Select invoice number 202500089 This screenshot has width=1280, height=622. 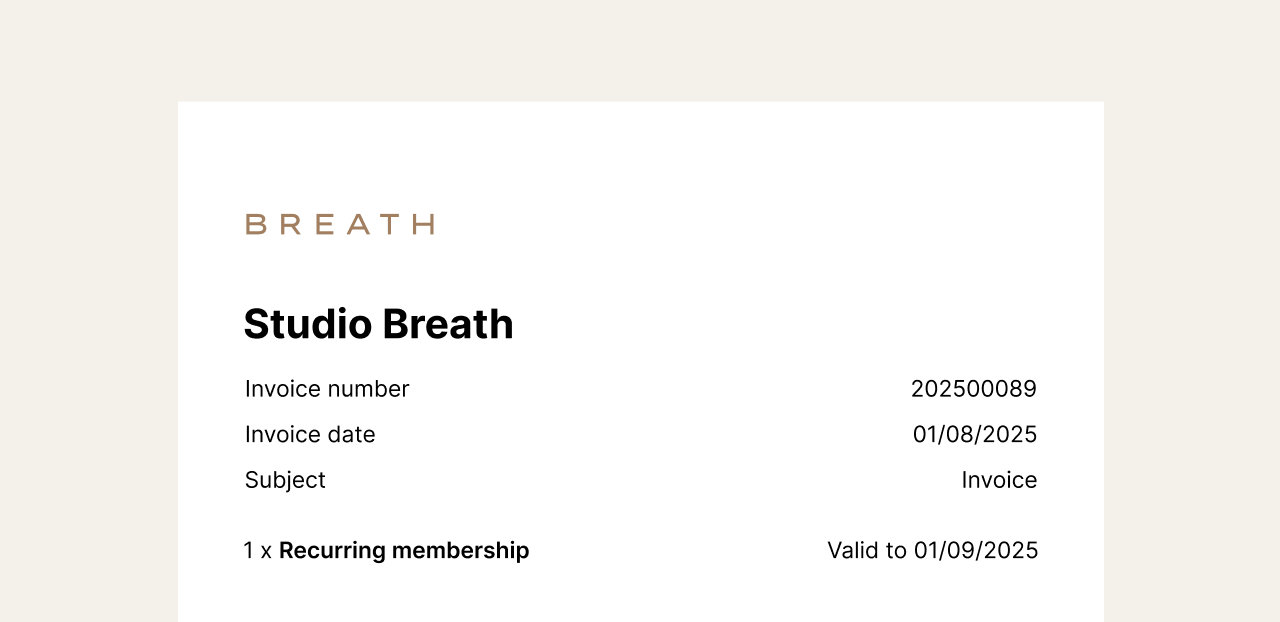click(x=974, y=389)
